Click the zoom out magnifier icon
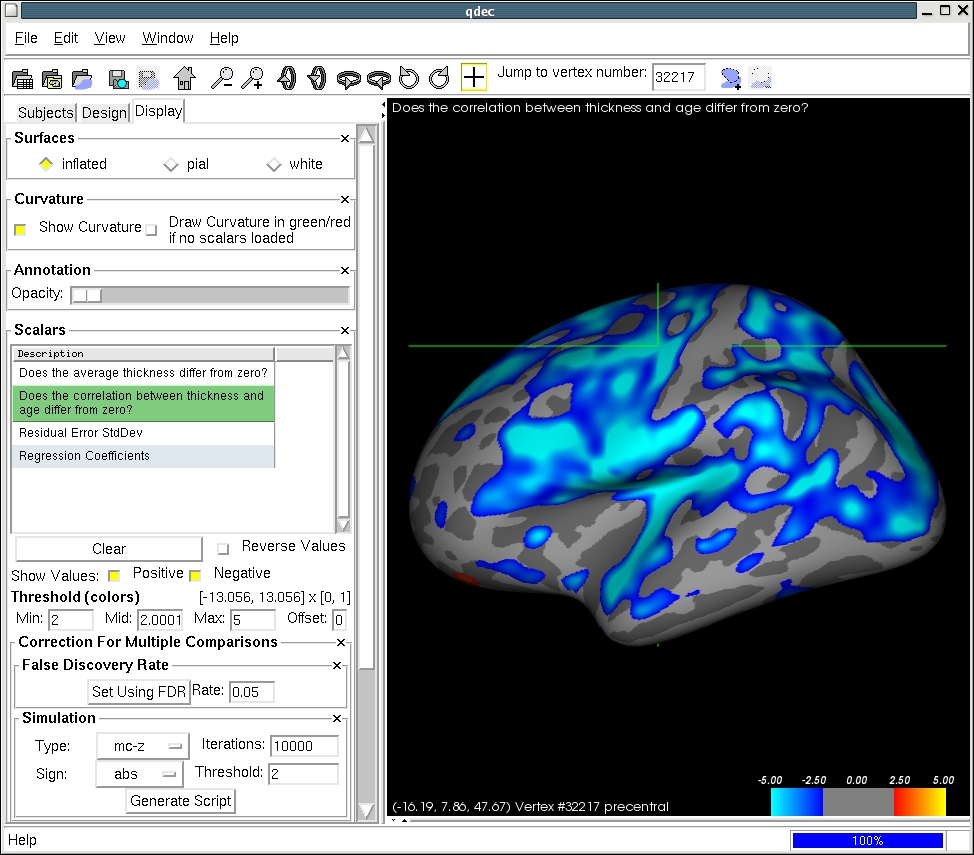Screen dimensions: 974x855 [221, 78]
